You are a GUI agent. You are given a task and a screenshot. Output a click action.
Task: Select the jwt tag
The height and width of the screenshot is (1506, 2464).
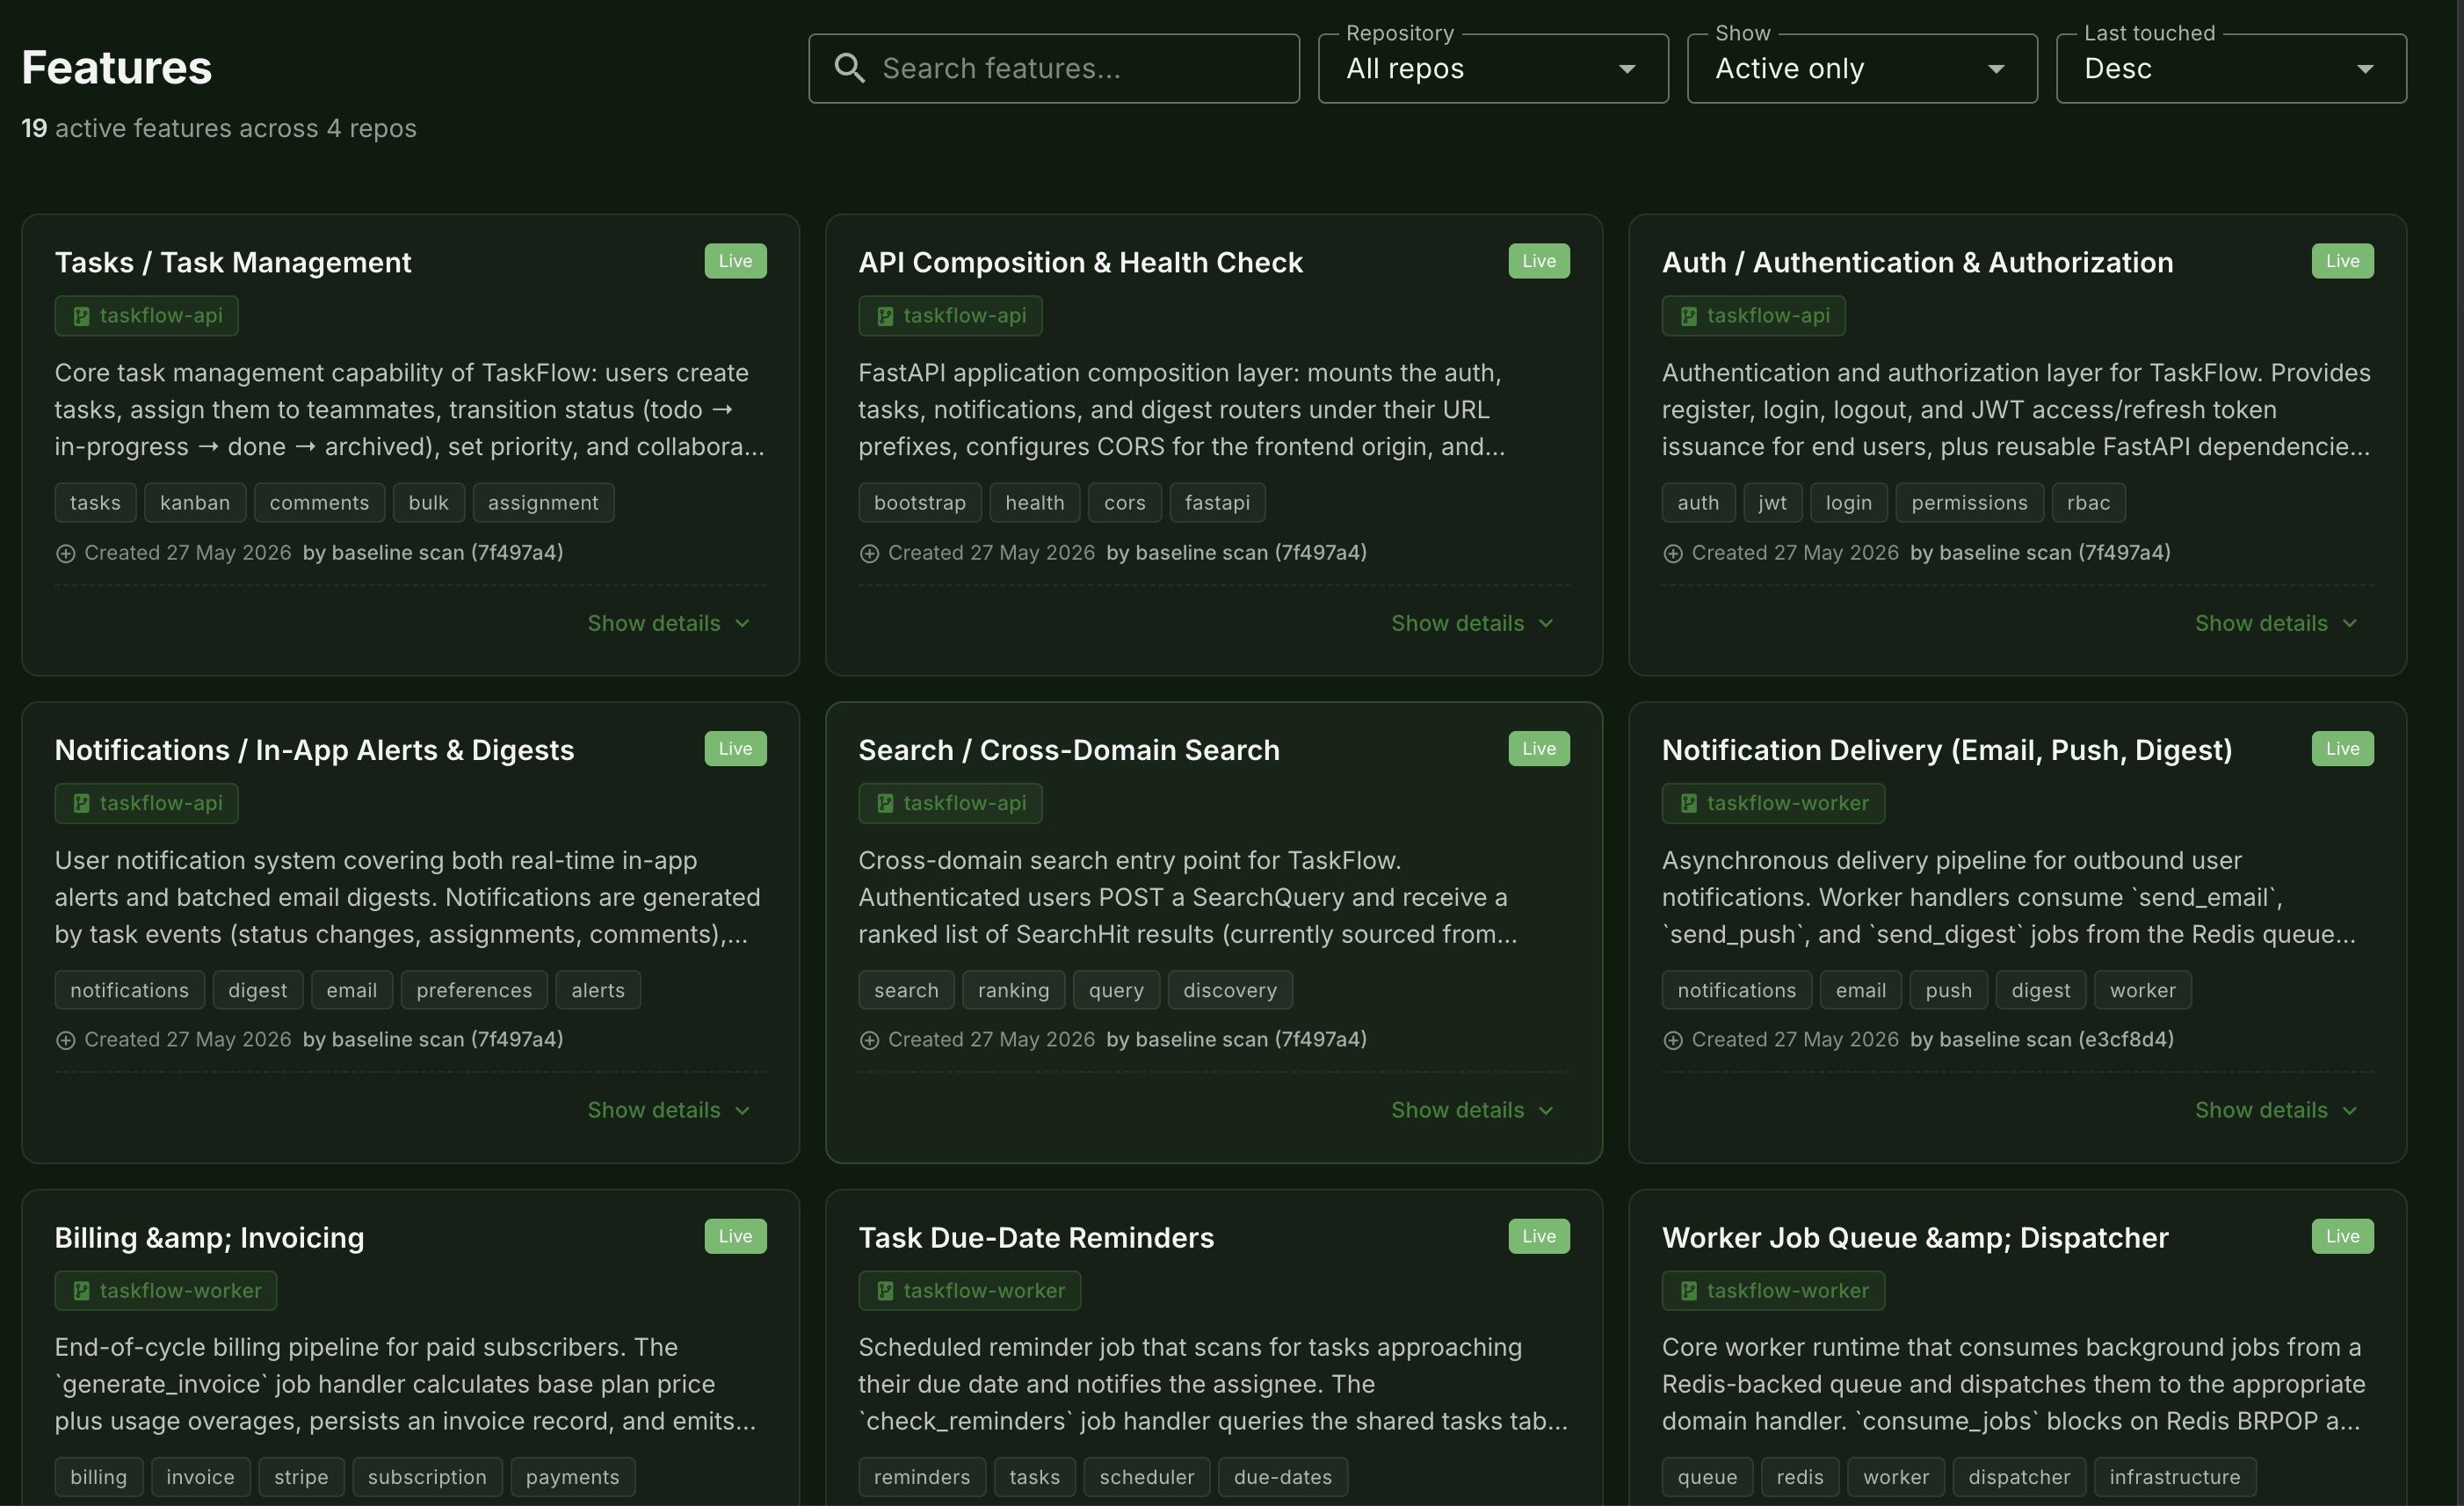[x=1773, y=503]
